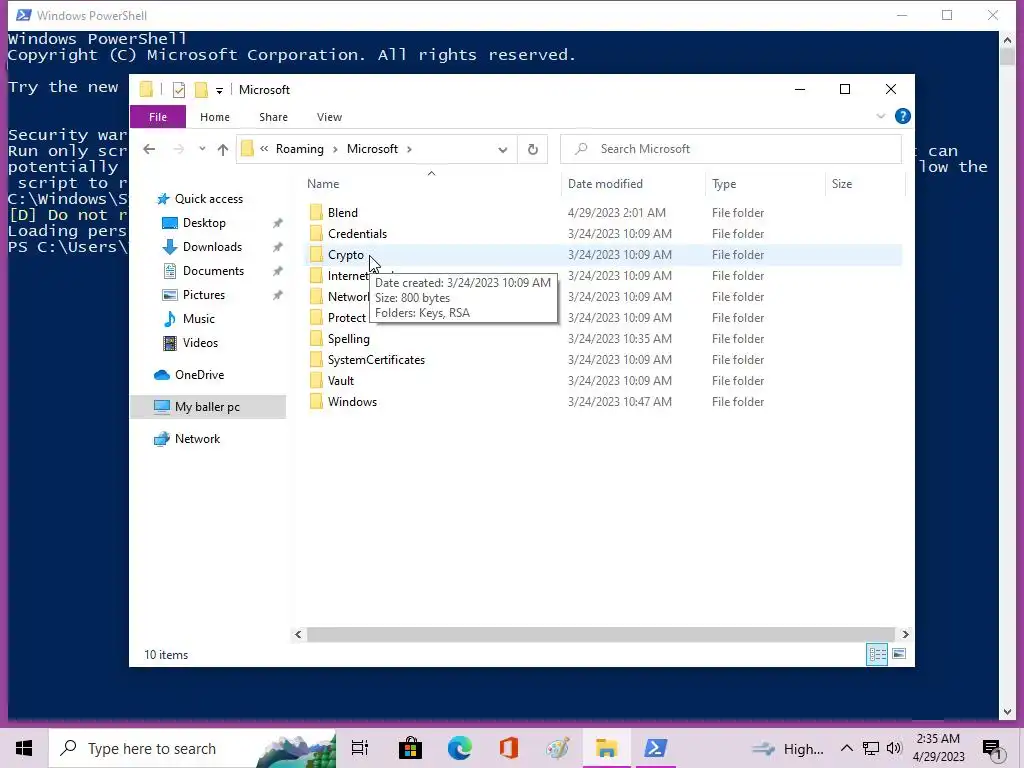This screenshot has height=768, width=1024.
Task: Open the Blend folder icon
Action: [316, 212]
